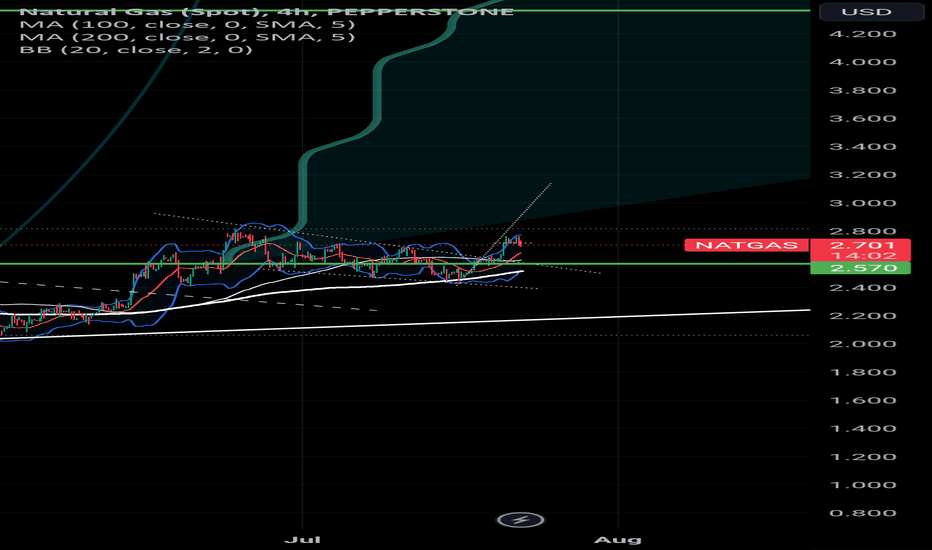Click the 3.400 price axis value

tap(862, 147)
